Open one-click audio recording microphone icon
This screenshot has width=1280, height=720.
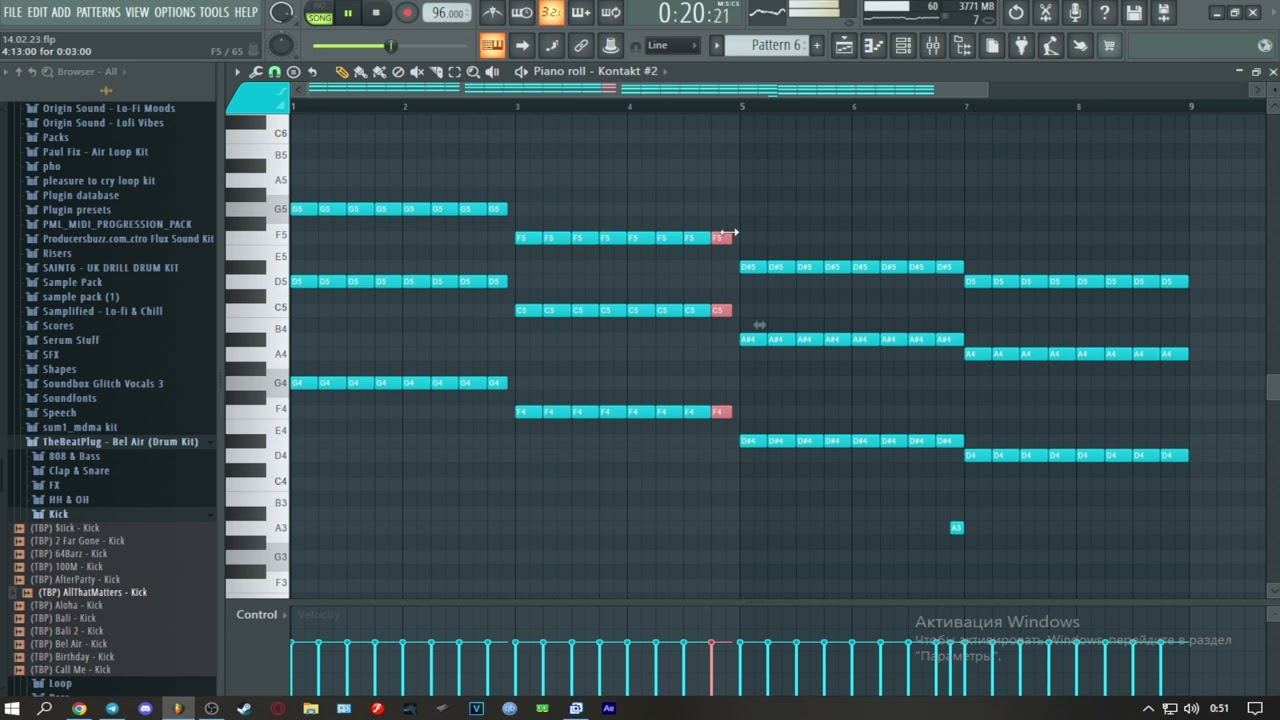[x=1075, y=13]
